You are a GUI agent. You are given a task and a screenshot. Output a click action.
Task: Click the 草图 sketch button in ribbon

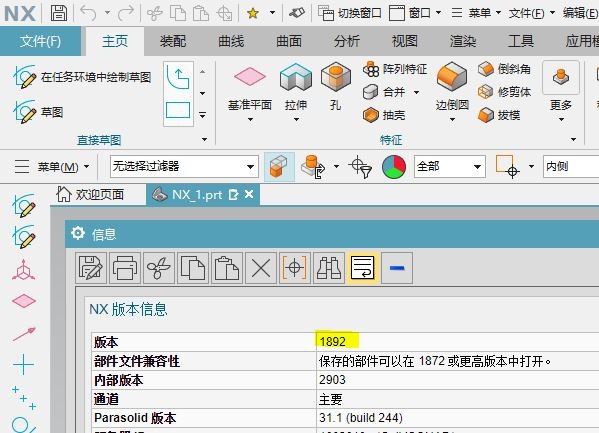[38, 112]
